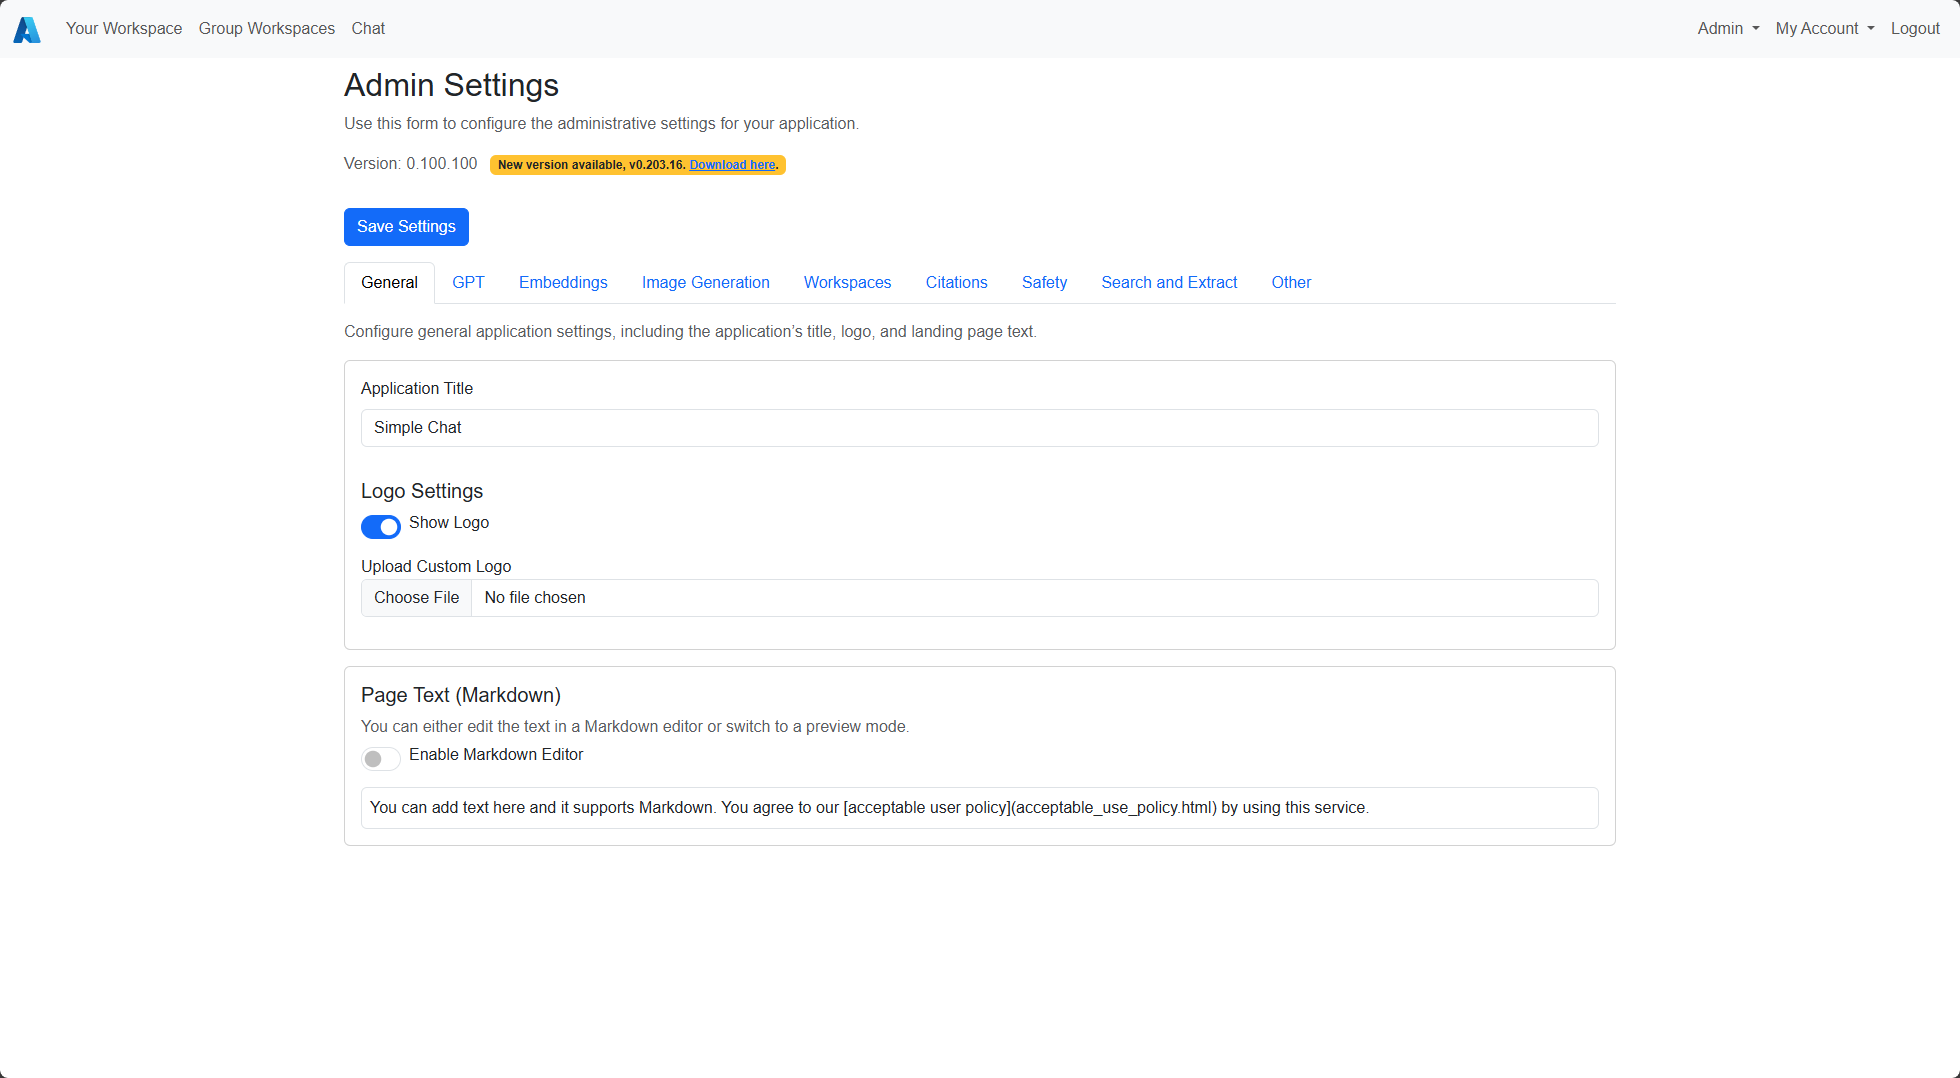Follow the Download here link

tap(732, 165)
